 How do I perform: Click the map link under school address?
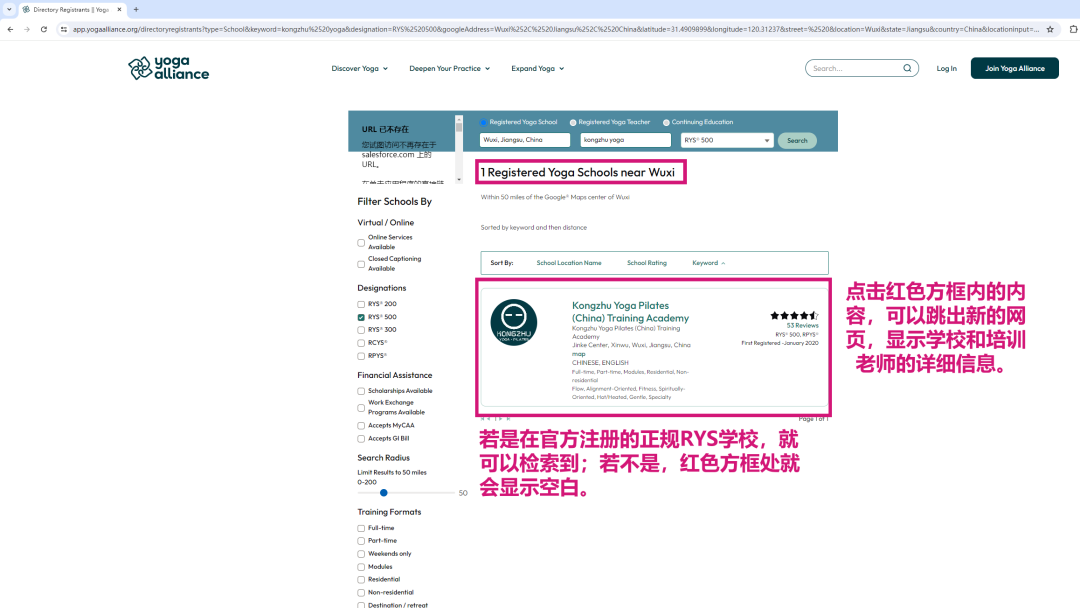point(579,354)
